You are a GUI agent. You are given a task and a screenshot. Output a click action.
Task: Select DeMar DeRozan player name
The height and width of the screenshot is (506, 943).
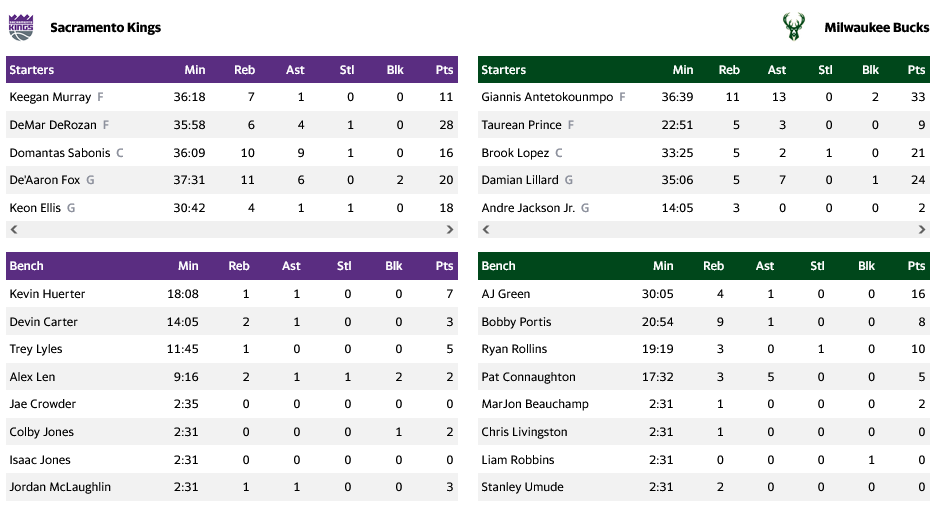click(x=52, y=125)
